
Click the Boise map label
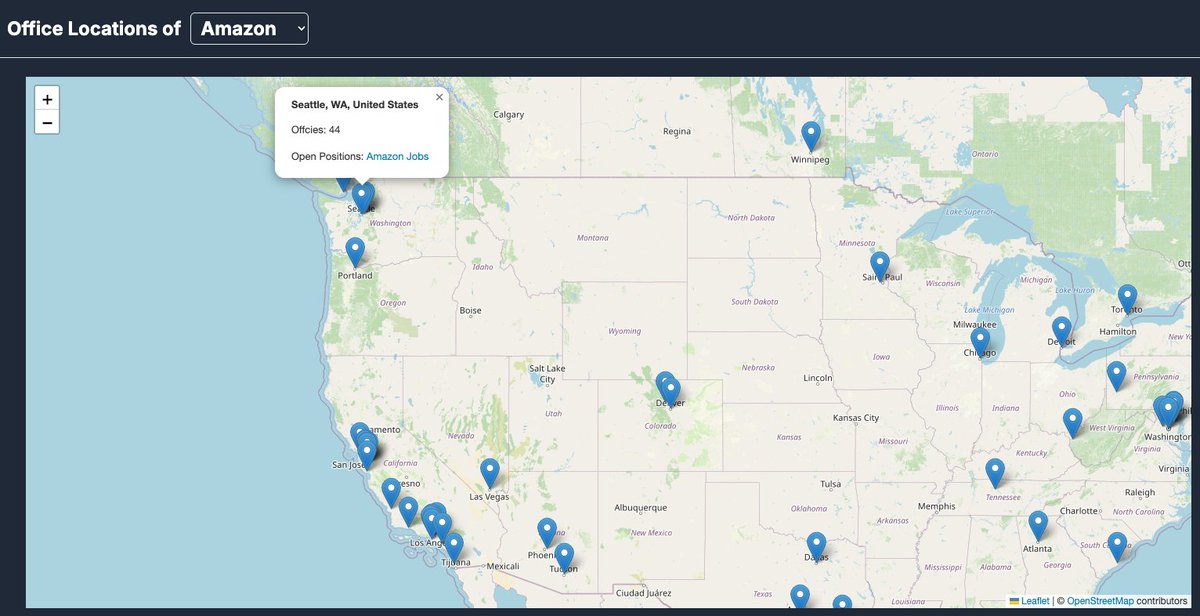[470, 311]
